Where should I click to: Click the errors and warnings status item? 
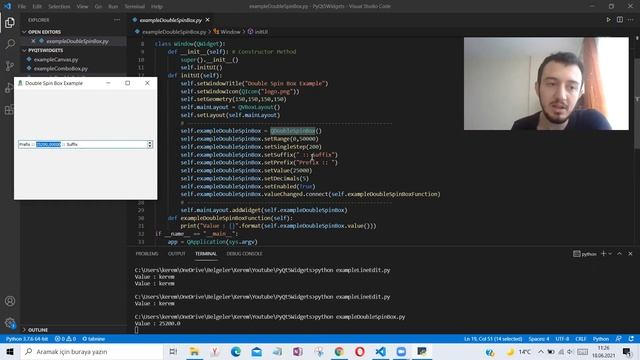65,339
